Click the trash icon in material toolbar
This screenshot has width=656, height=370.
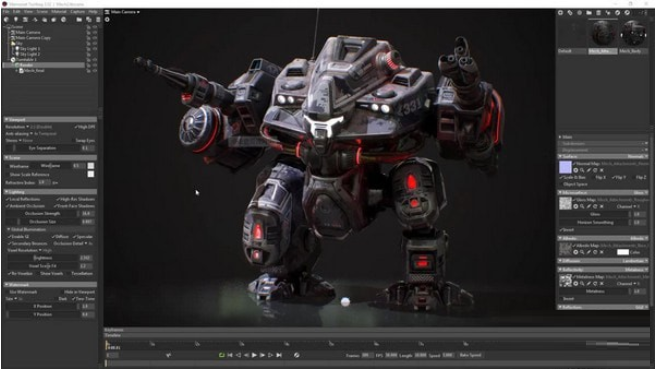pos(598,13)
